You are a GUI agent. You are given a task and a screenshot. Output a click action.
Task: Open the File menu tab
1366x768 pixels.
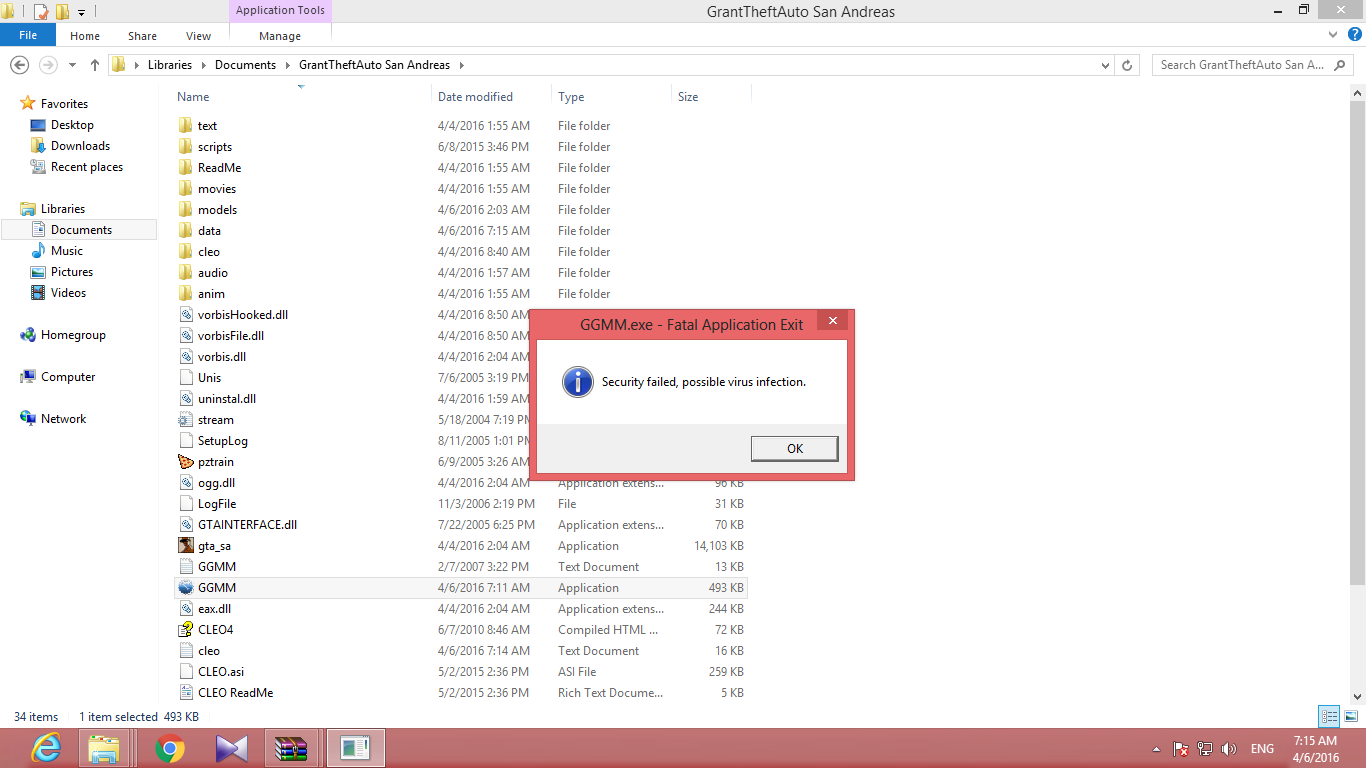(x=28, y=35)
